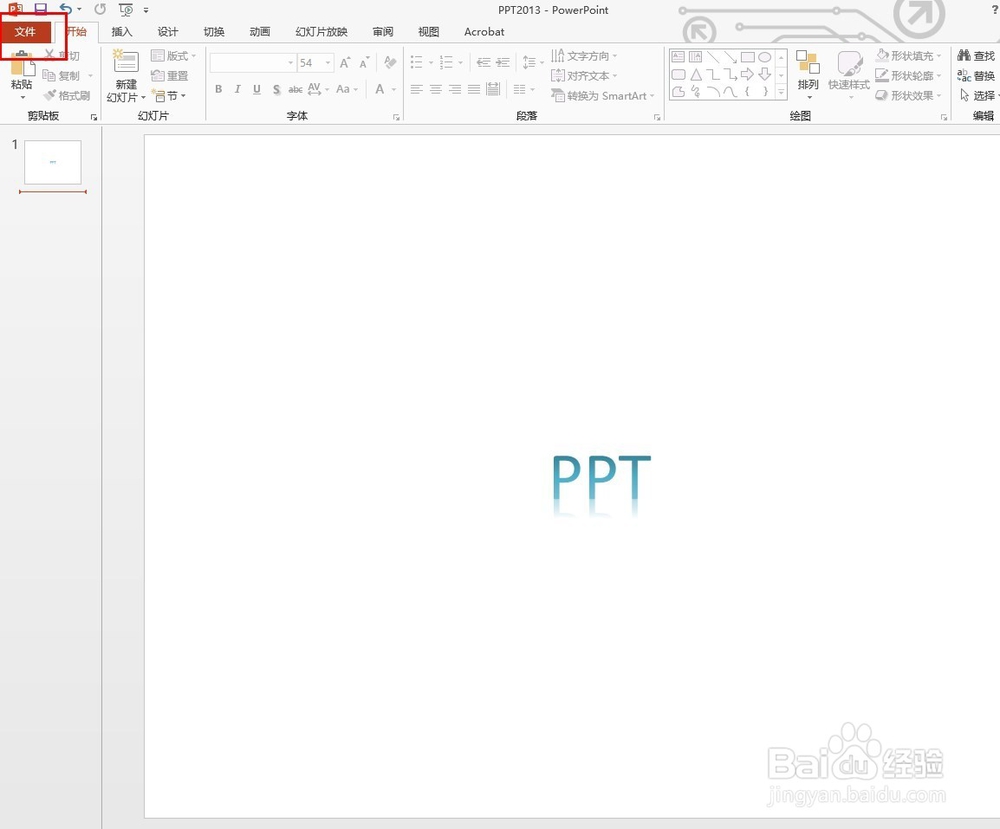Change the text direction
The width and height of the screenshot is (1000, 829).
pyautogui.click(x=584, y=55)
